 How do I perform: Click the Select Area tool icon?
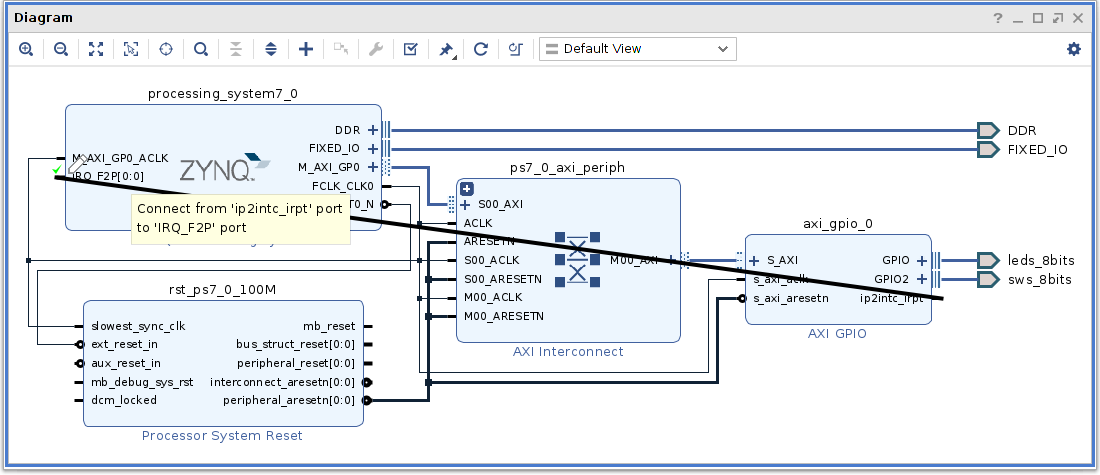(x=131, y=49)
